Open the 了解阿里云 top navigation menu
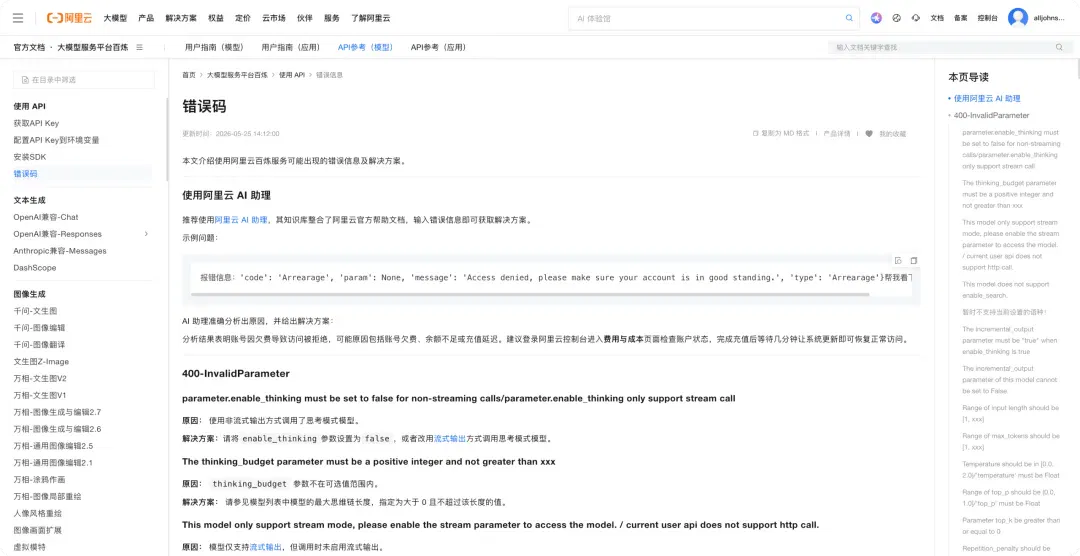 tap(371, 19)
